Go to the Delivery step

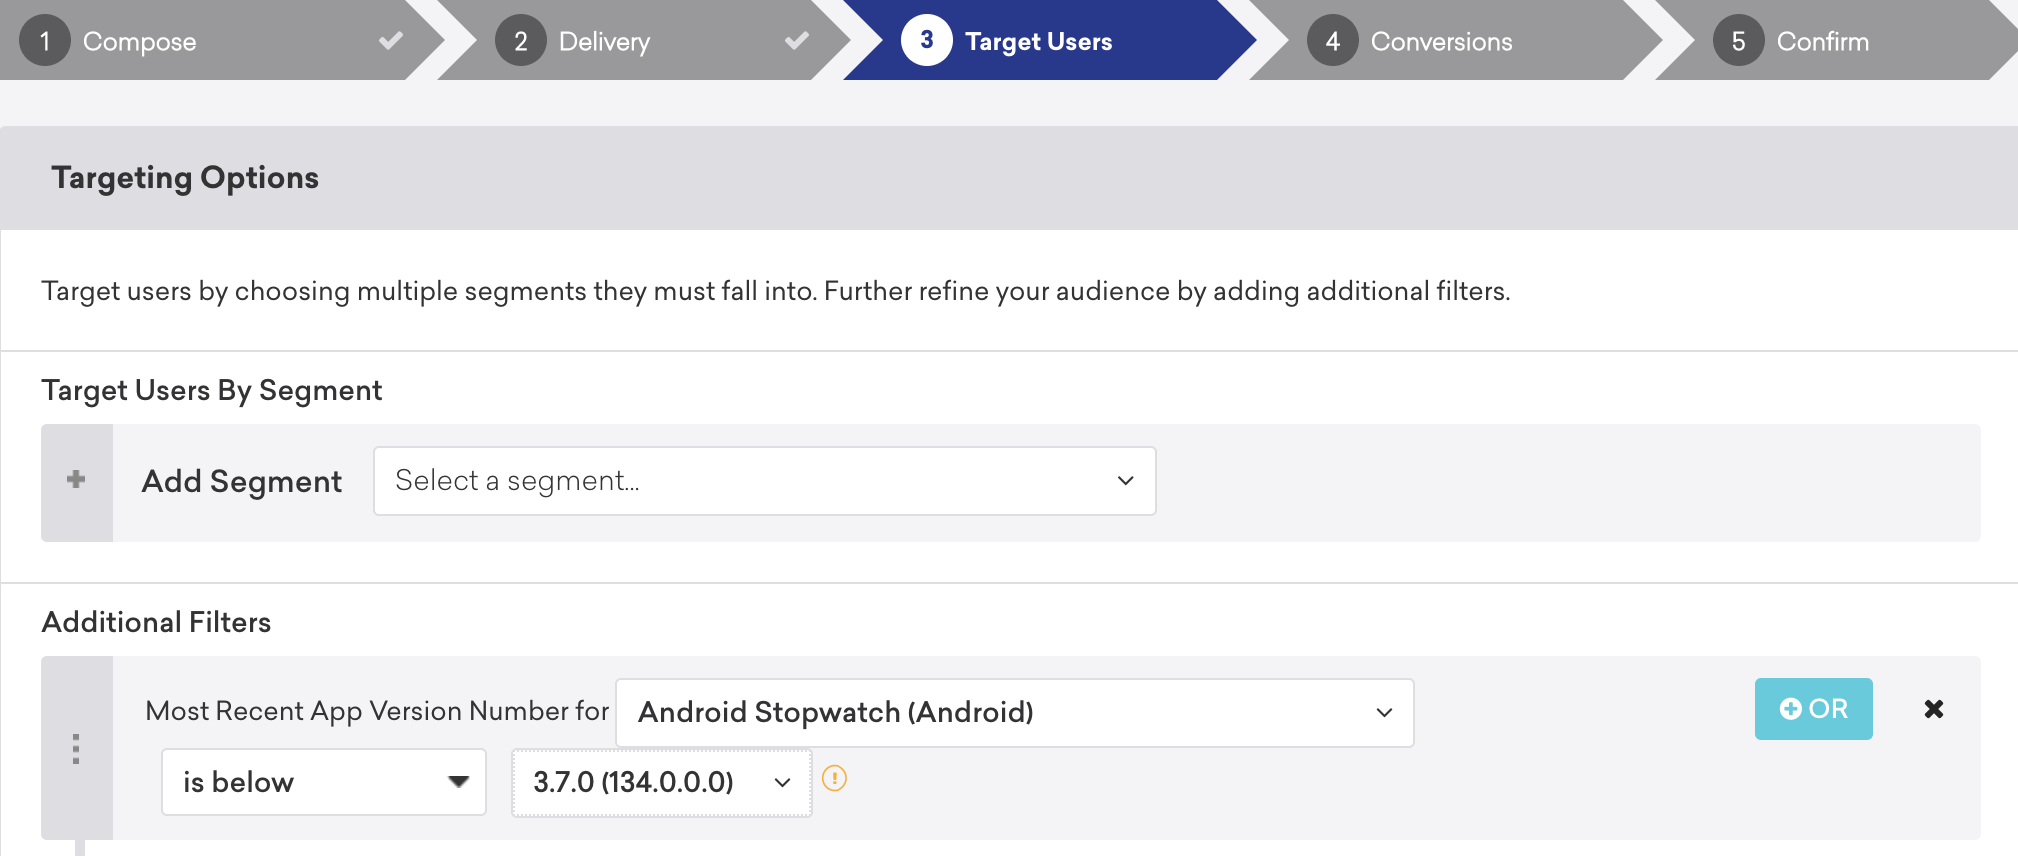click(604, 42)
